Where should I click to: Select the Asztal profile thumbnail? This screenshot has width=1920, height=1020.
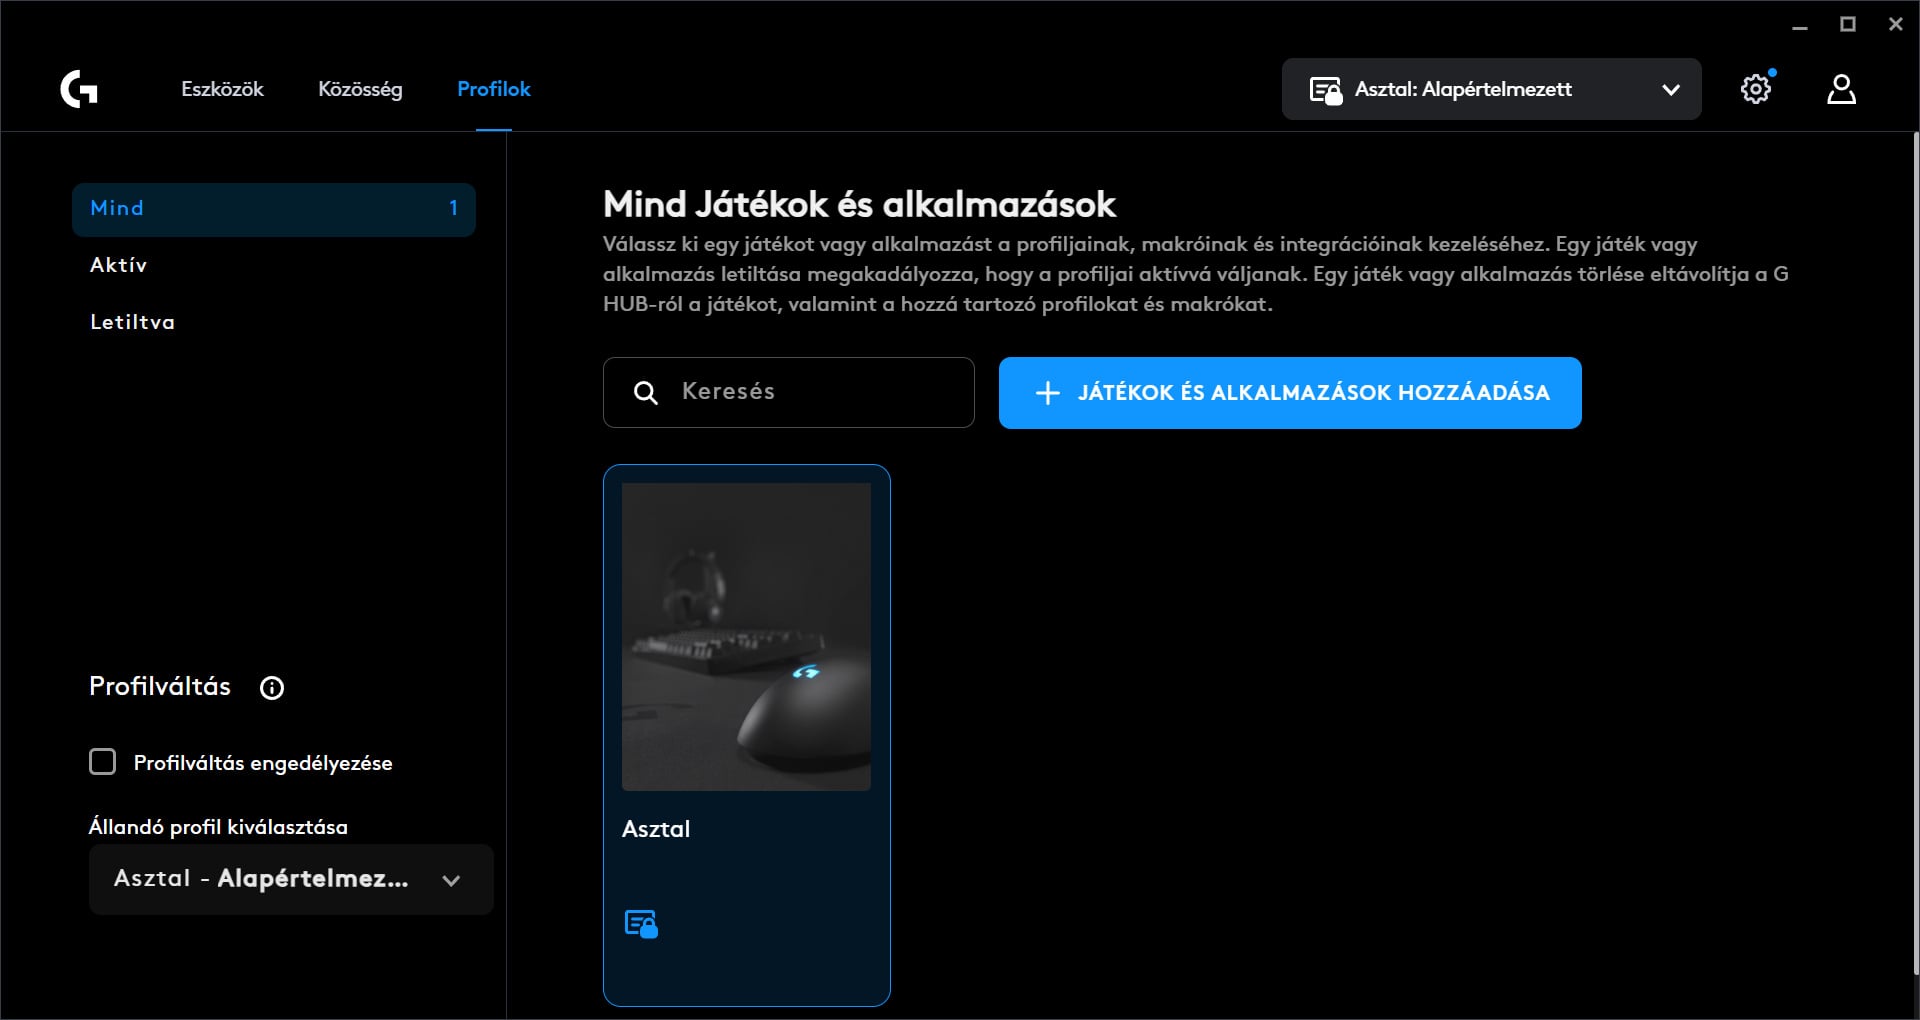pos(746,637)
